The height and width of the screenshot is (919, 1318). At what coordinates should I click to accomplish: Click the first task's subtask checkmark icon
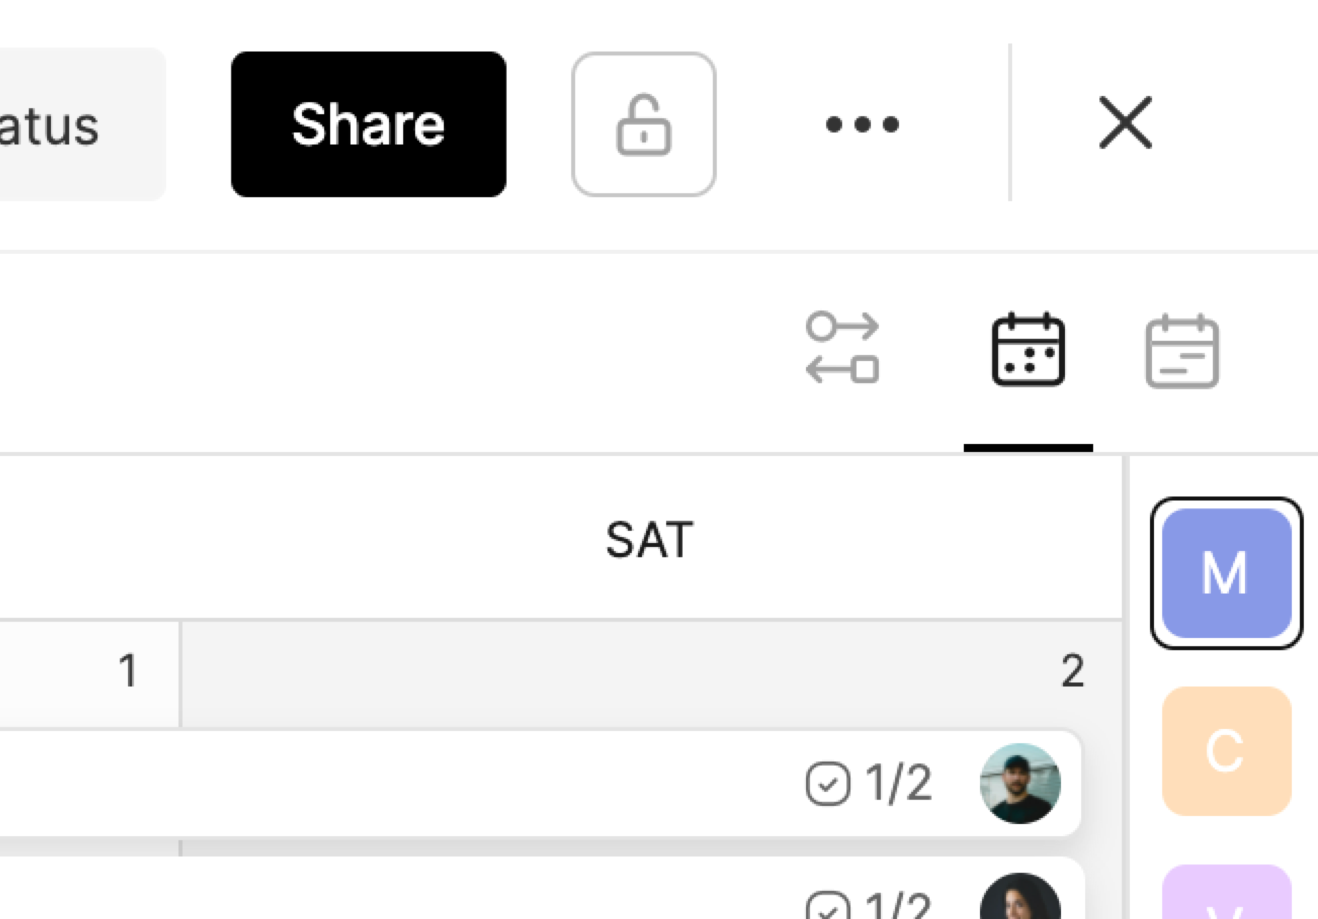click(827, 784)
